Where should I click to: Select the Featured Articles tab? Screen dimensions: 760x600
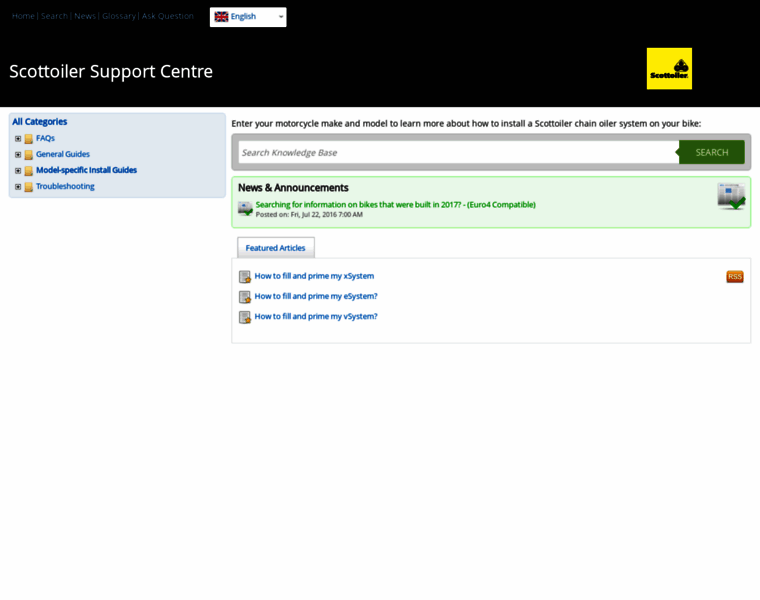coord(275,248)
